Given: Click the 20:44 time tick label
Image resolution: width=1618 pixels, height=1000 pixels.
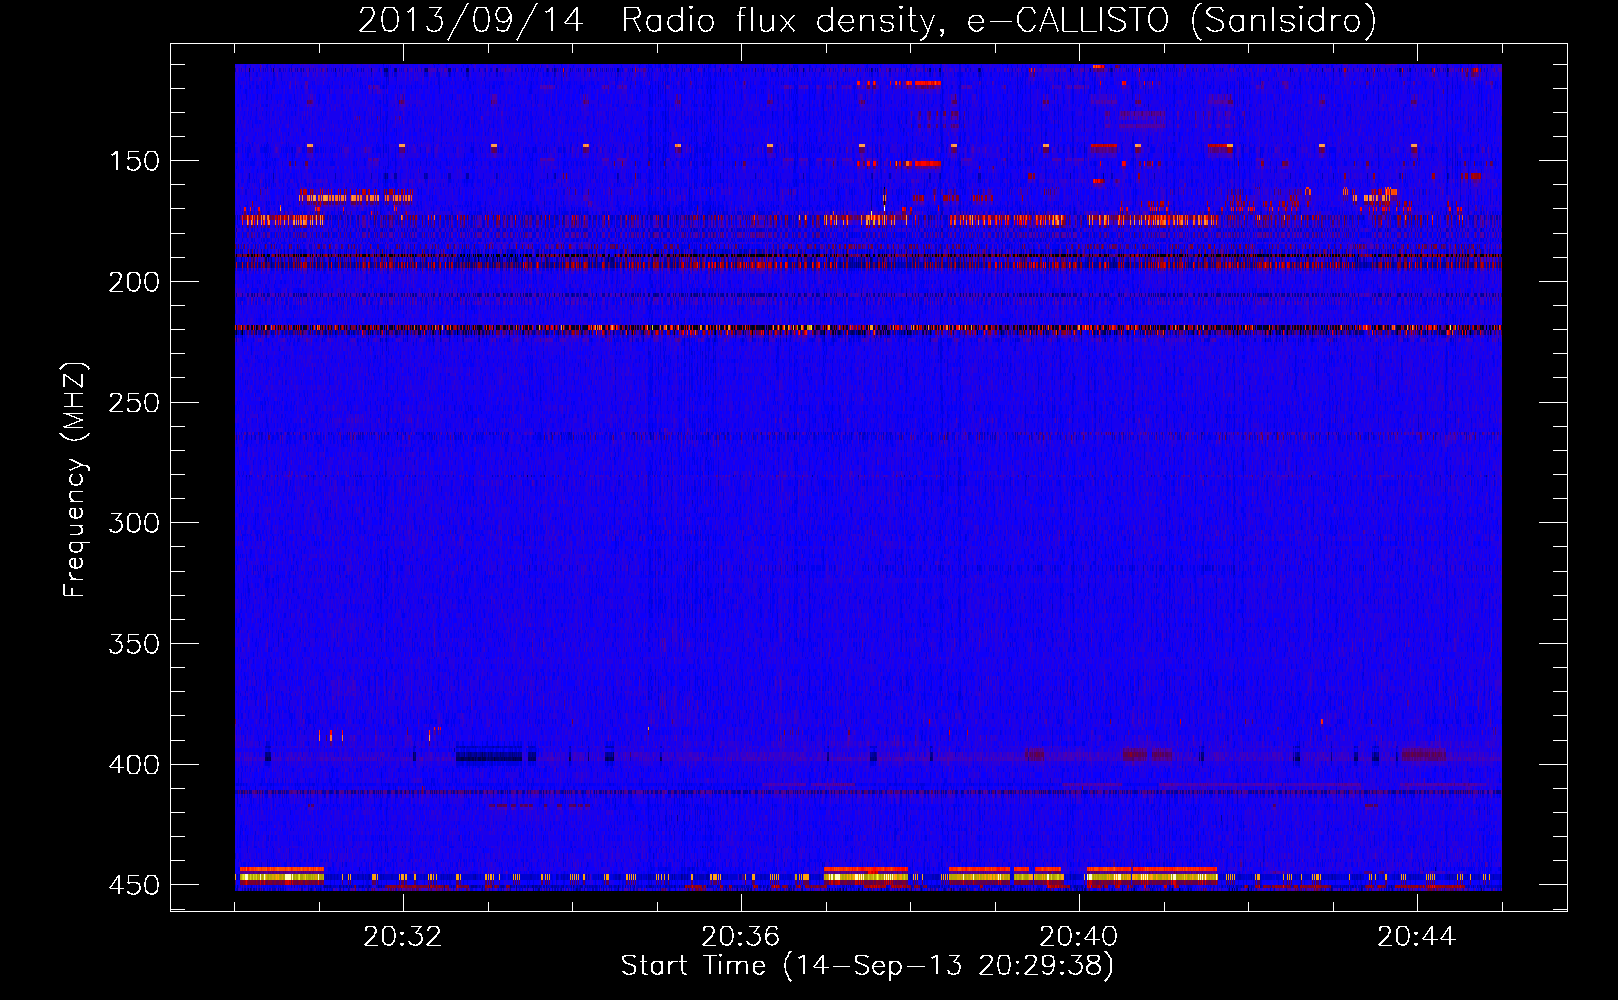Looking at the screenshot, I should pos(1417,937).
